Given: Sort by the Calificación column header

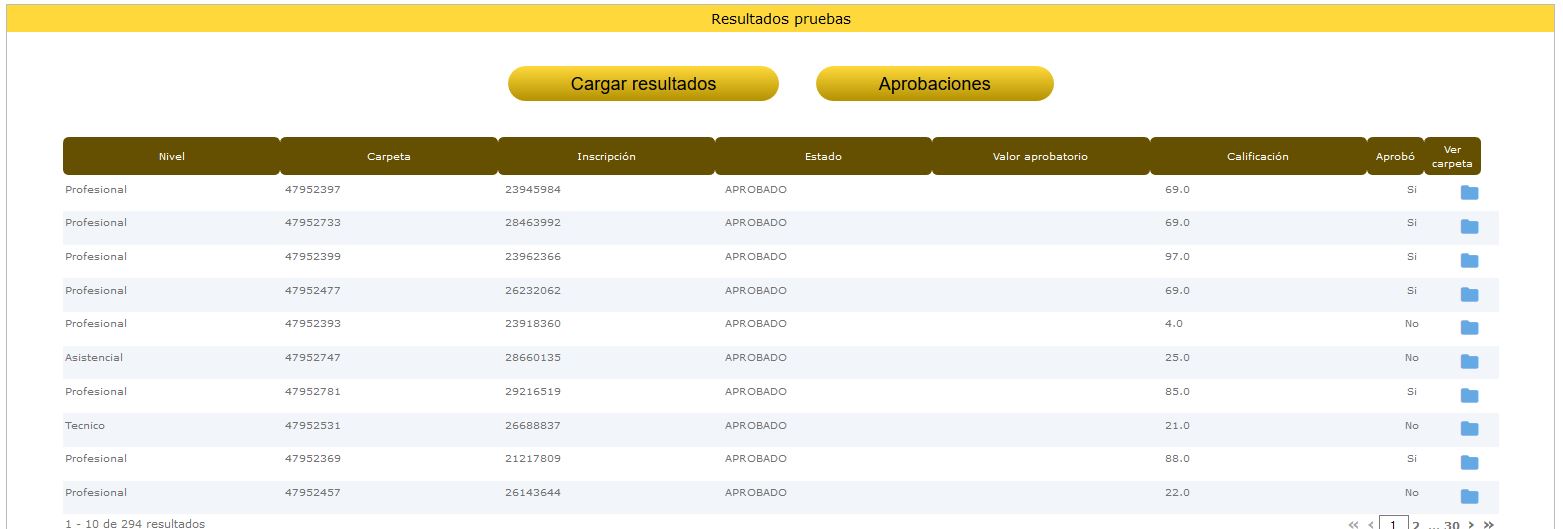Looking at the screenshot, I should tap(1257, 157).
